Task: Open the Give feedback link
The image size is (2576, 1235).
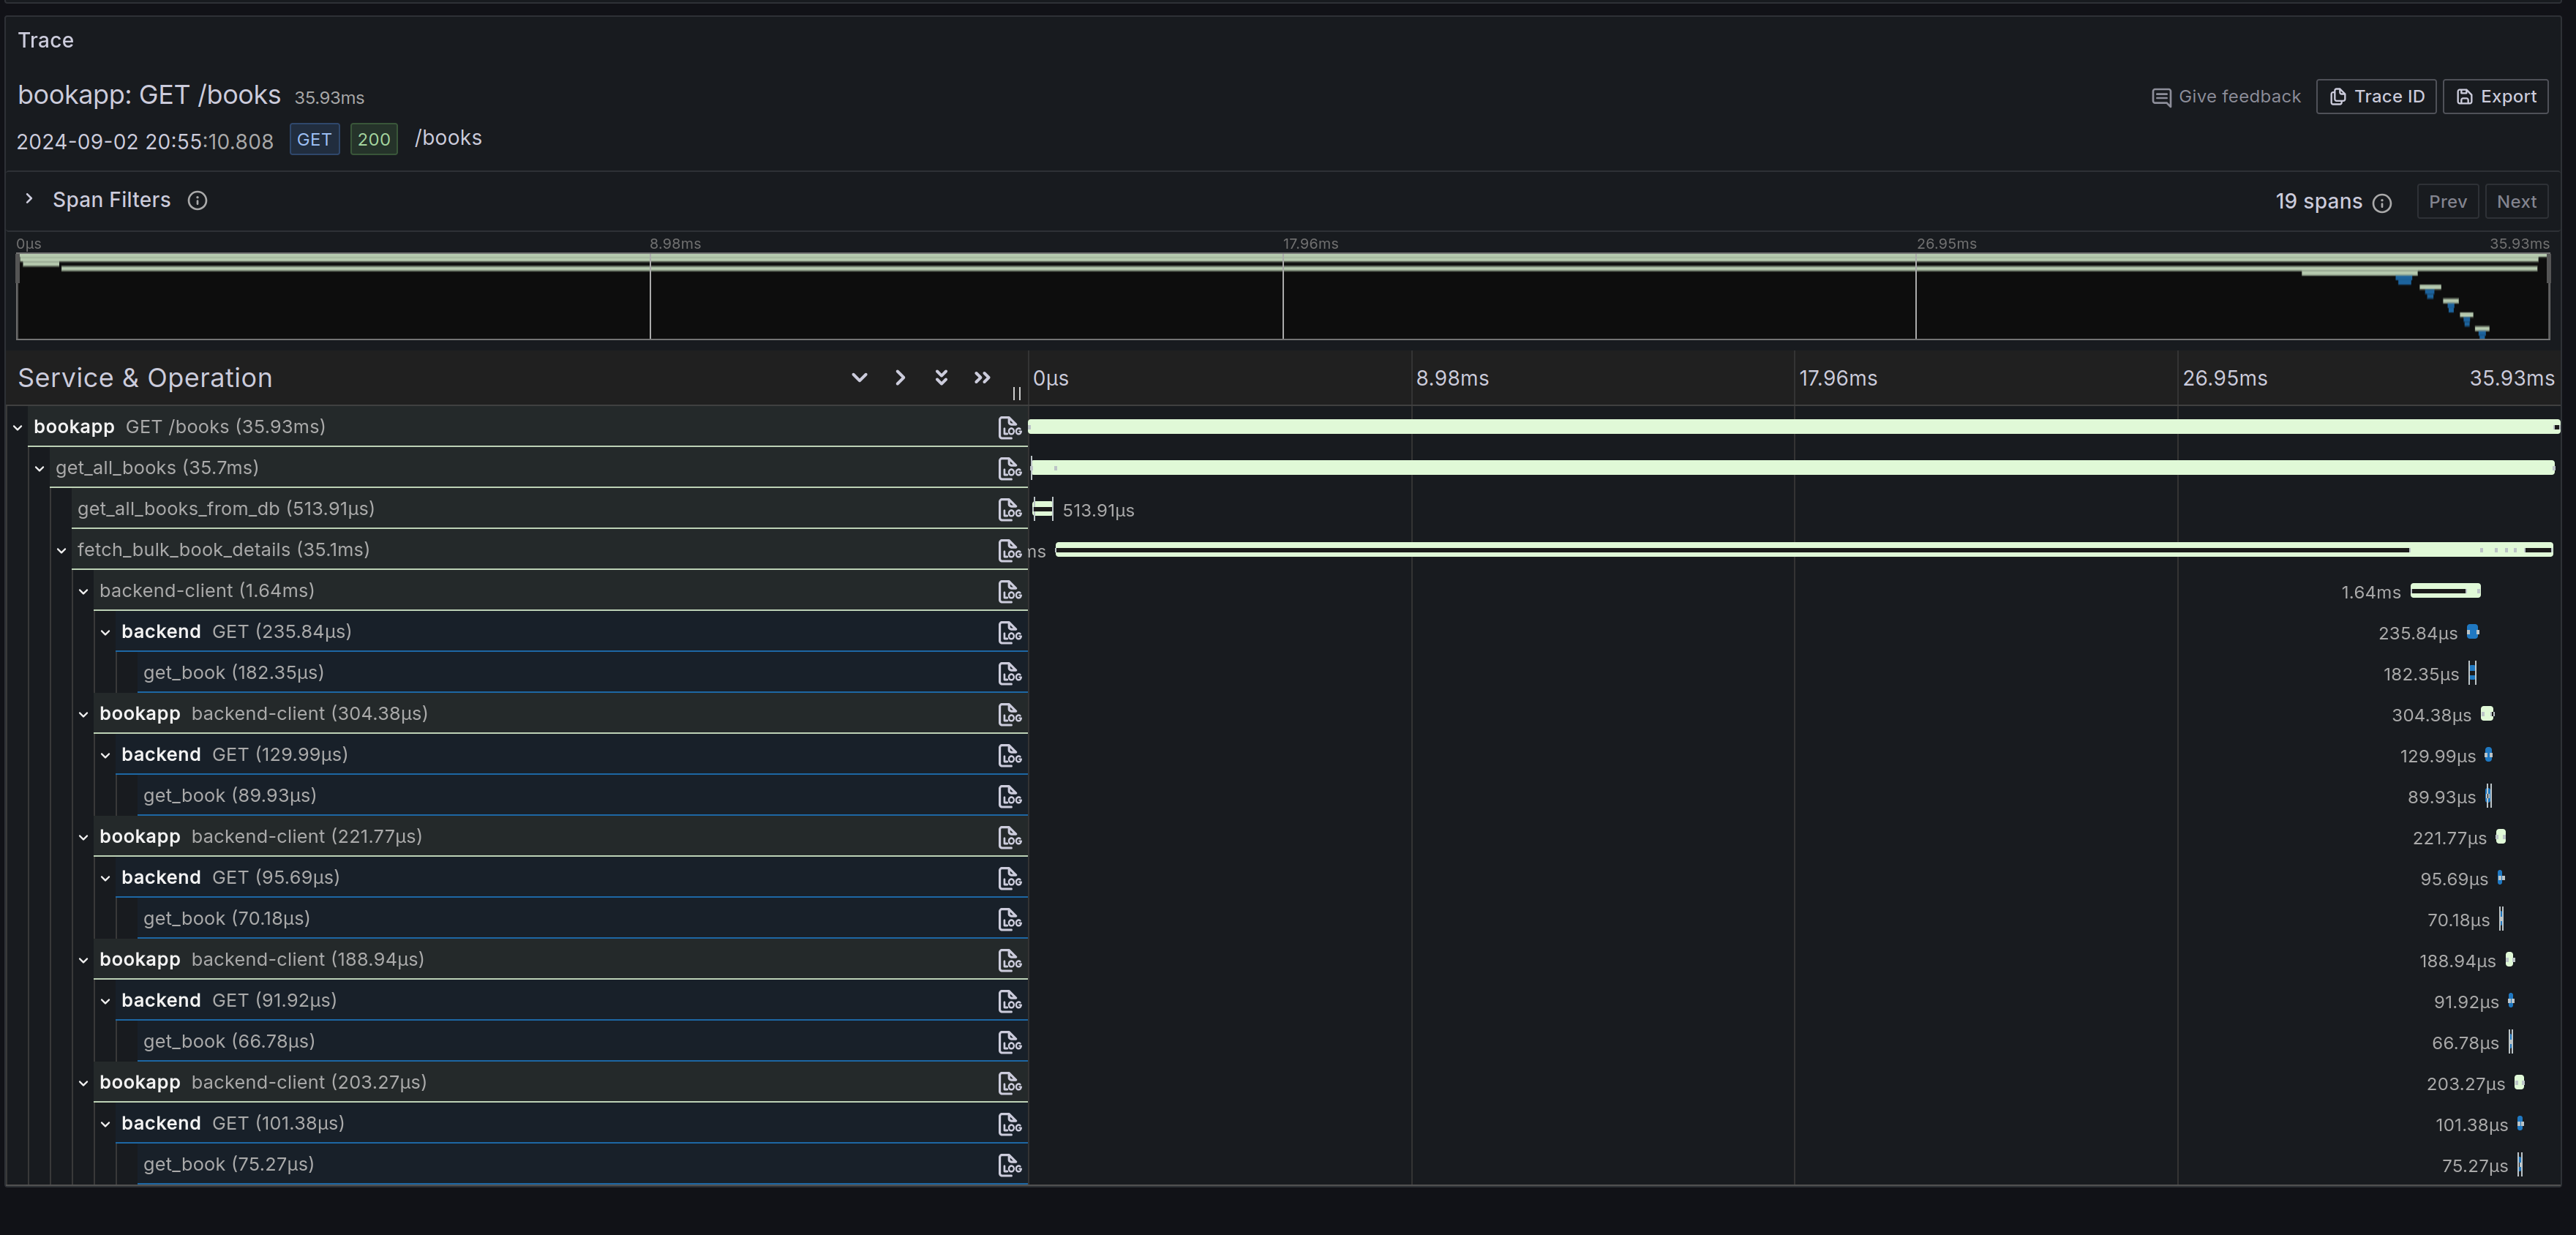Action: [2226, 97]
